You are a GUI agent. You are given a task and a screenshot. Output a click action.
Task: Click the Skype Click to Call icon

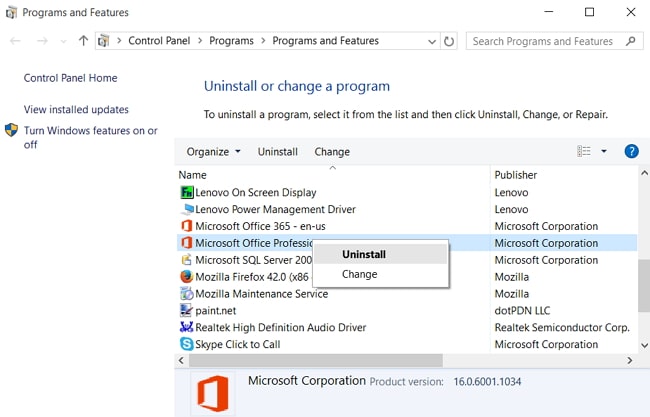(x=187, y=344)
